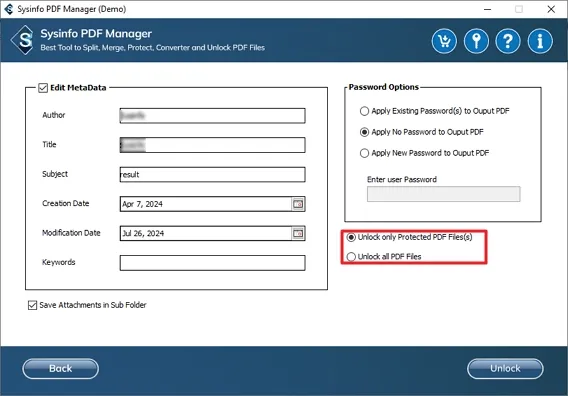Click the activation key icon

coord(476,41)
